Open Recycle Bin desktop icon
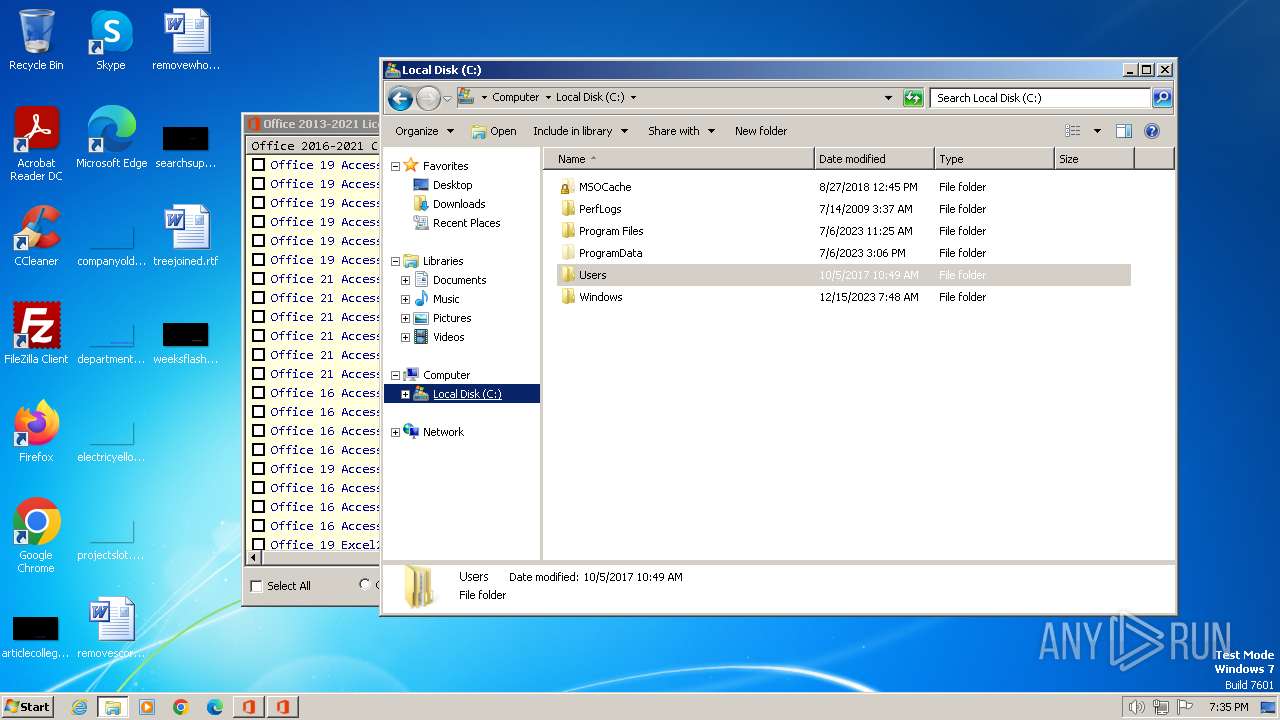This screenshot has height=720, width=1280. click(36, 40)
